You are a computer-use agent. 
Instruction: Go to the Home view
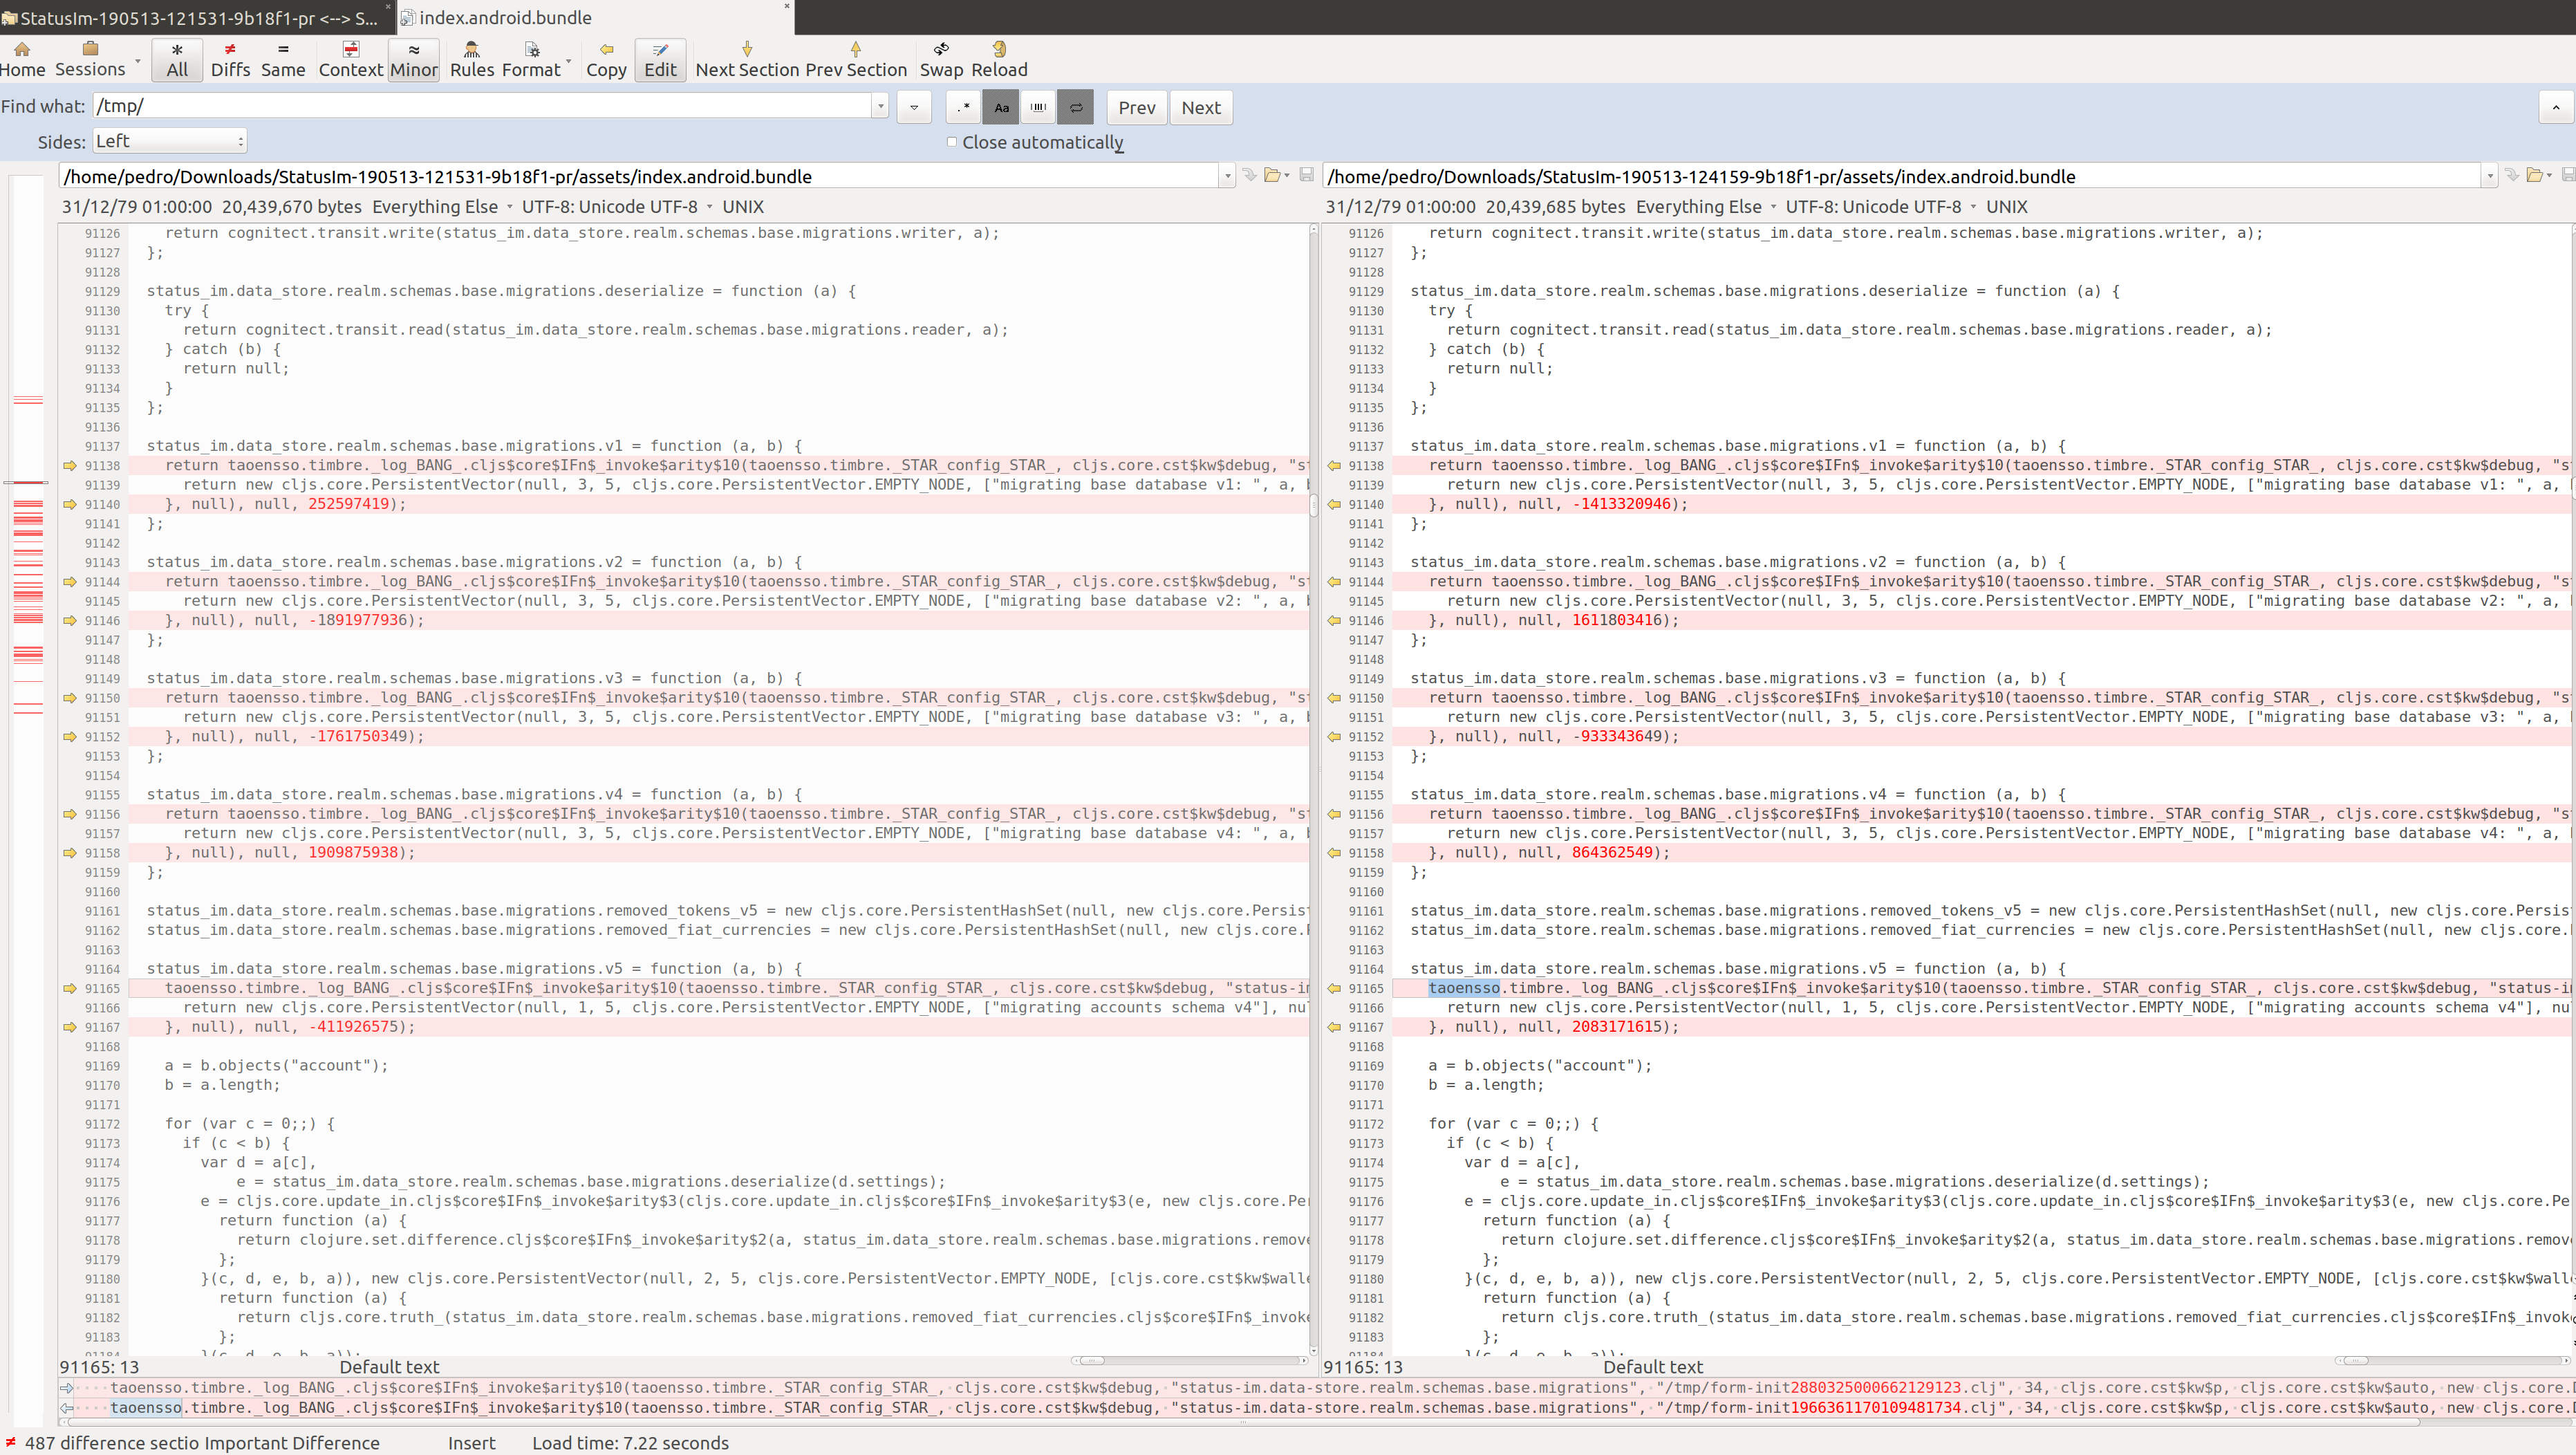(23, 60)
